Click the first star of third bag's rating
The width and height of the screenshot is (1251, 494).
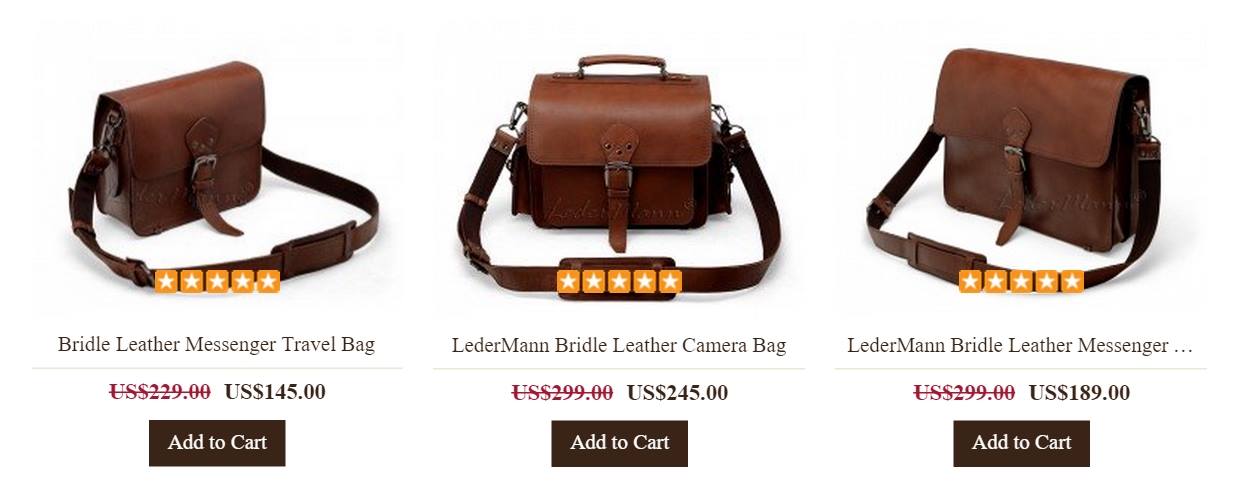coord(970,282)
